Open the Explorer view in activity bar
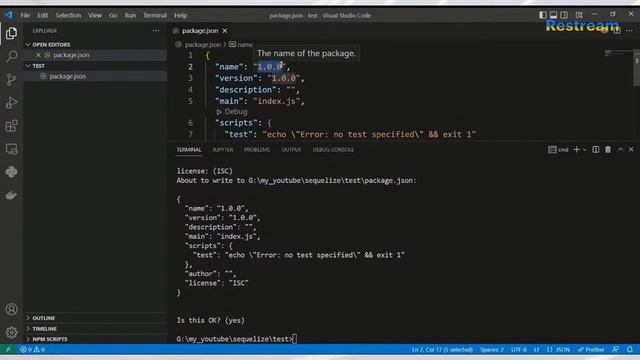Image resolution: width=640 pixels, height=360 pixels. [x=11, y=33]
